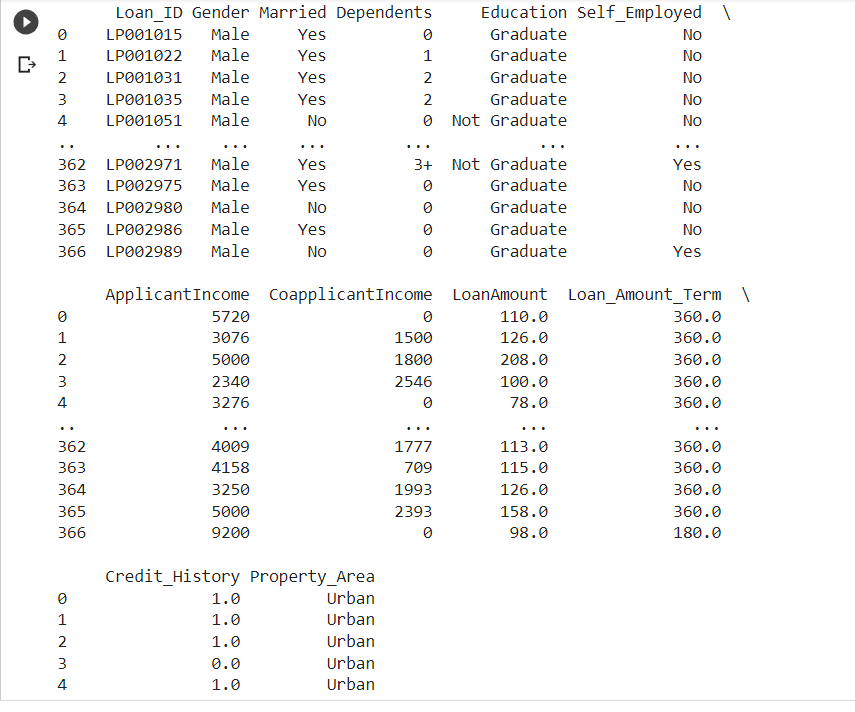This screenshot has height=712, width=855.
Task: Select the ApplicantIncome column header
Action: 177,295
